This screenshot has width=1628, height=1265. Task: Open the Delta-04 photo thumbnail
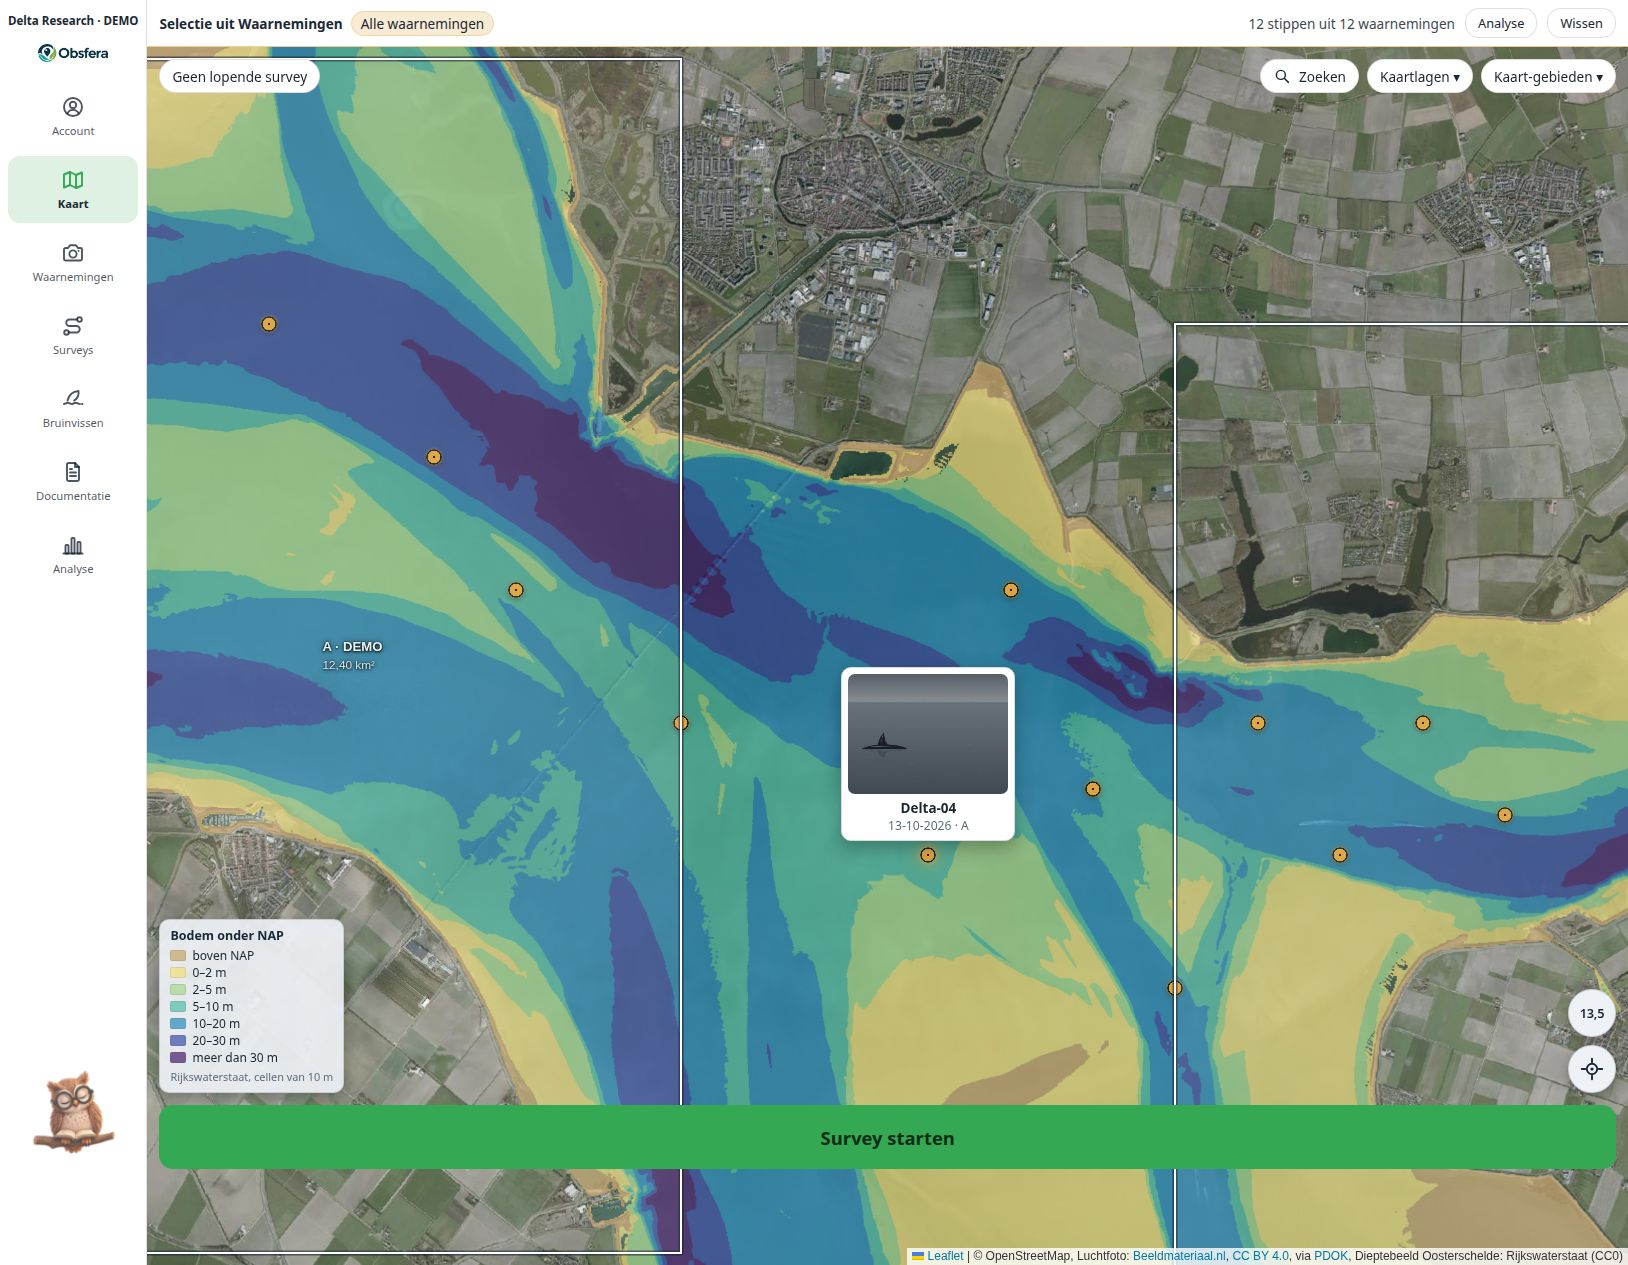928,734
